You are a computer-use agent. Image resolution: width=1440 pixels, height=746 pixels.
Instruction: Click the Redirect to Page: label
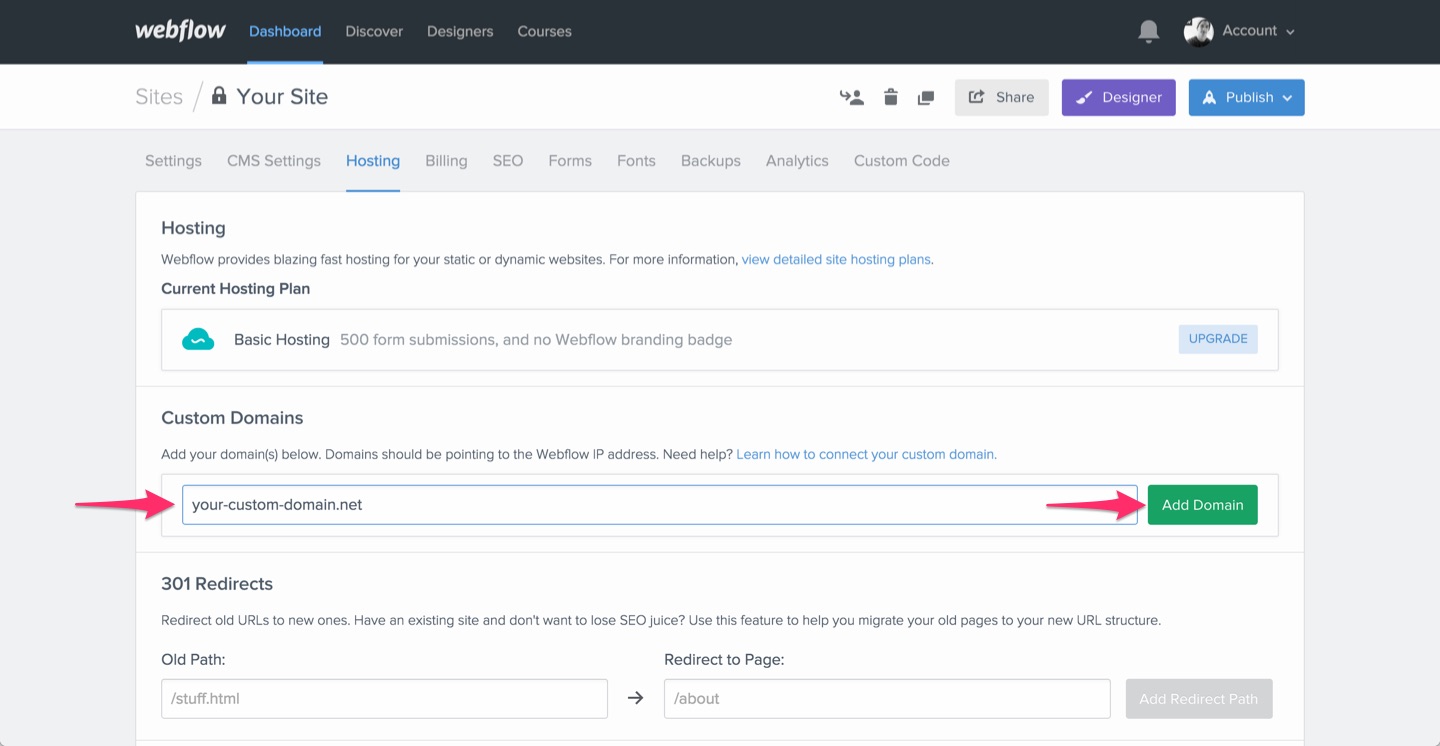pos(724,660)
